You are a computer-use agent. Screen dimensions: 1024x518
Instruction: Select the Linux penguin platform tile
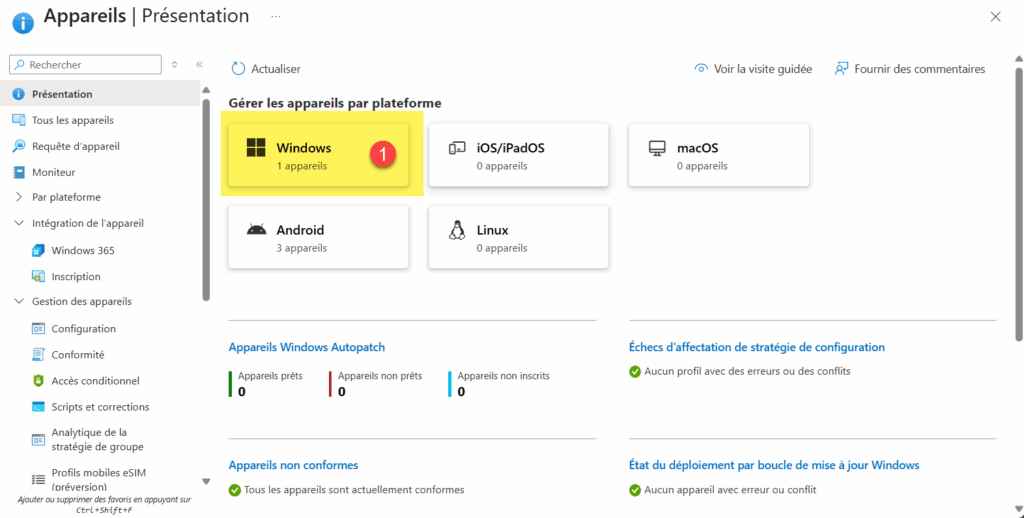518,238
